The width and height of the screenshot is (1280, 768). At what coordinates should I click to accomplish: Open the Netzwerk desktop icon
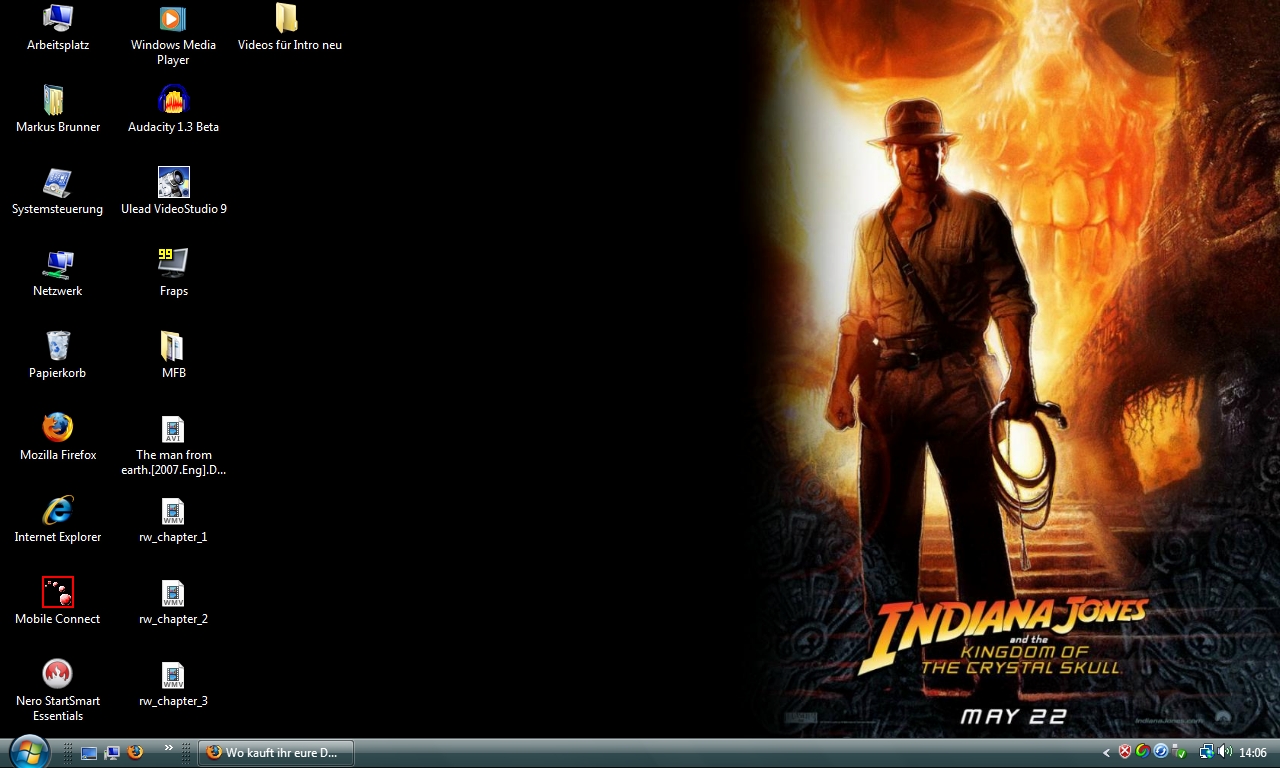(x=58, y=264)
